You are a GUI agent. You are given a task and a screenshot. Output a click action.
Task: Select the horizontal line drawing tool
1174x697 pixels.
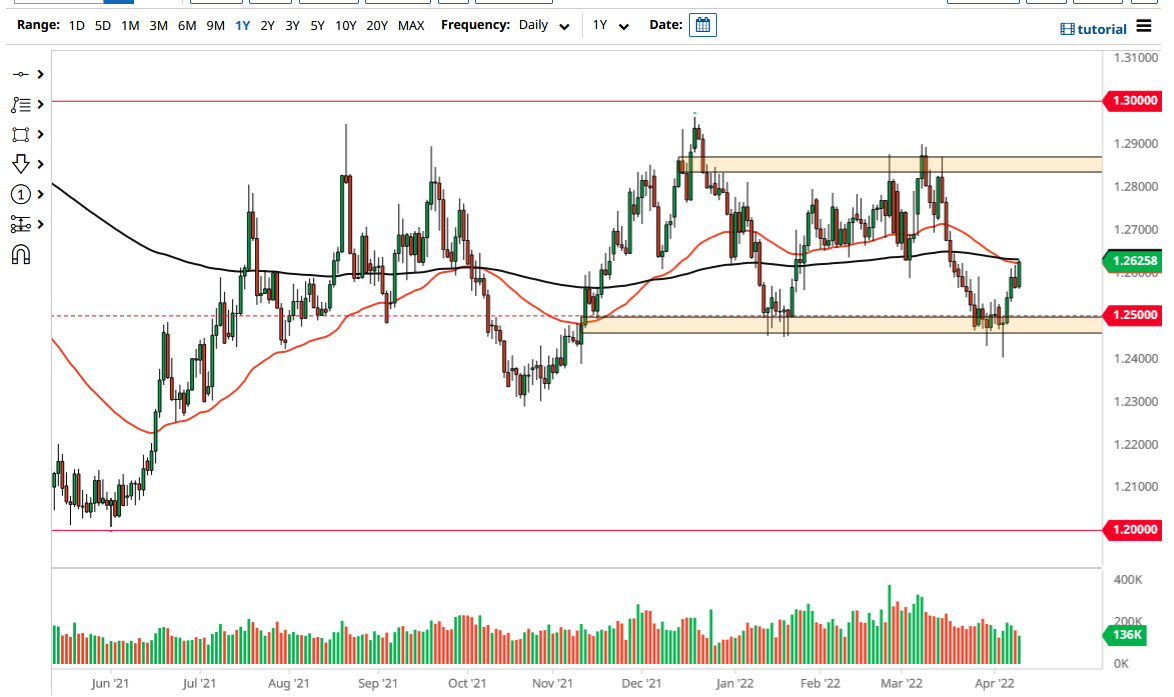20,74
